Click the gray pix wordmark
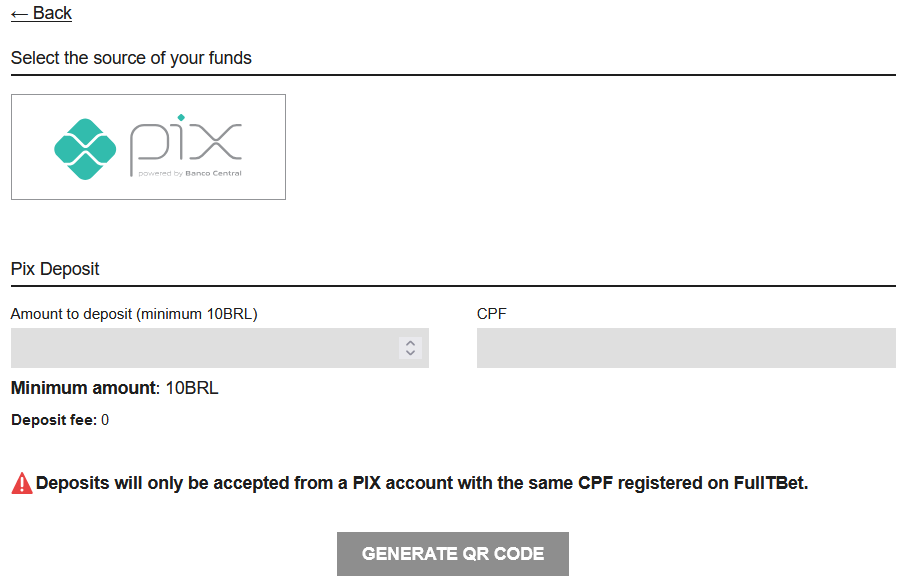The height and width of the screenshot is (583, 903). (x=186, y=142)
